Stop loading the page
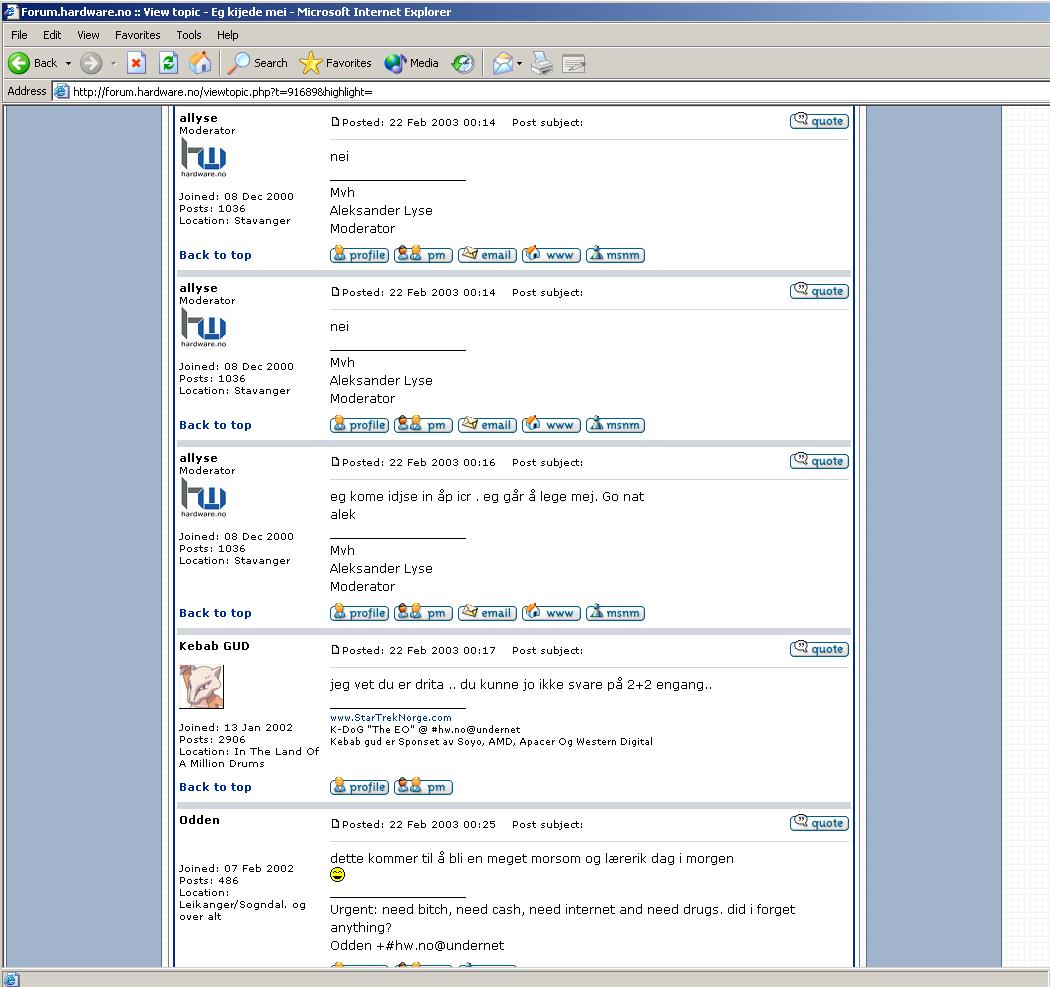 click(137, 63)
